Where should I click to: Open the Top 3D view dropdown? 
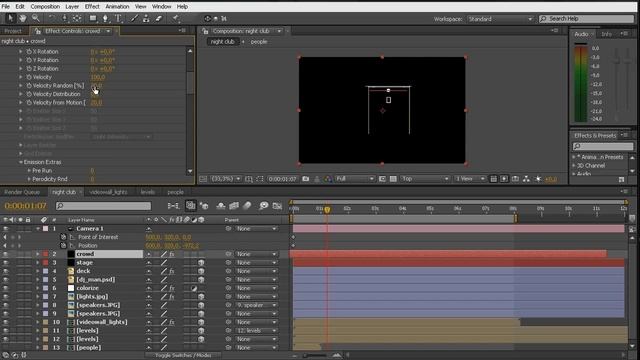click(x=425, y=179)
